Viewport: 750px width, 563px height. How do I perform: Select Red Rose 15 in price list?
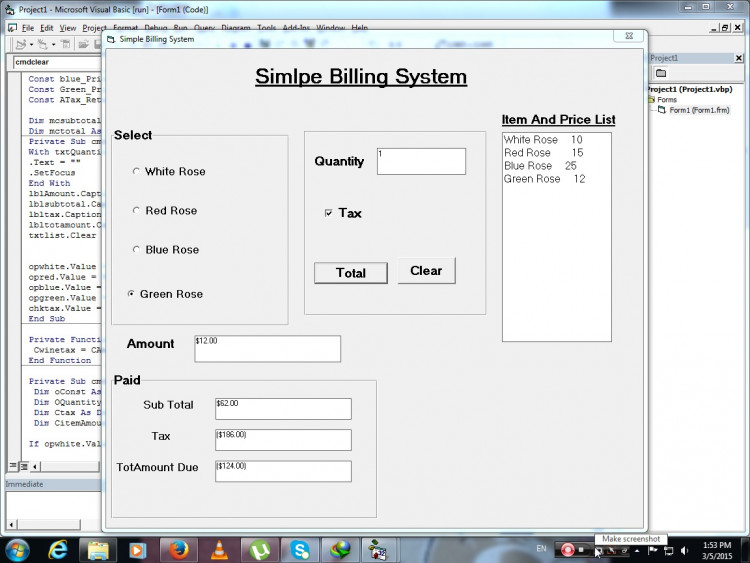543,153
